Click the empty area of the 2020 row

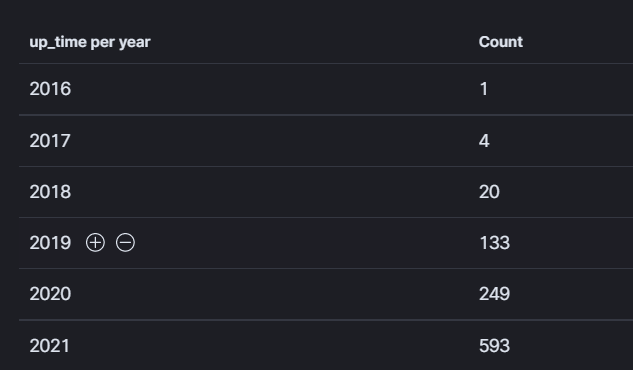pos(275,294)
